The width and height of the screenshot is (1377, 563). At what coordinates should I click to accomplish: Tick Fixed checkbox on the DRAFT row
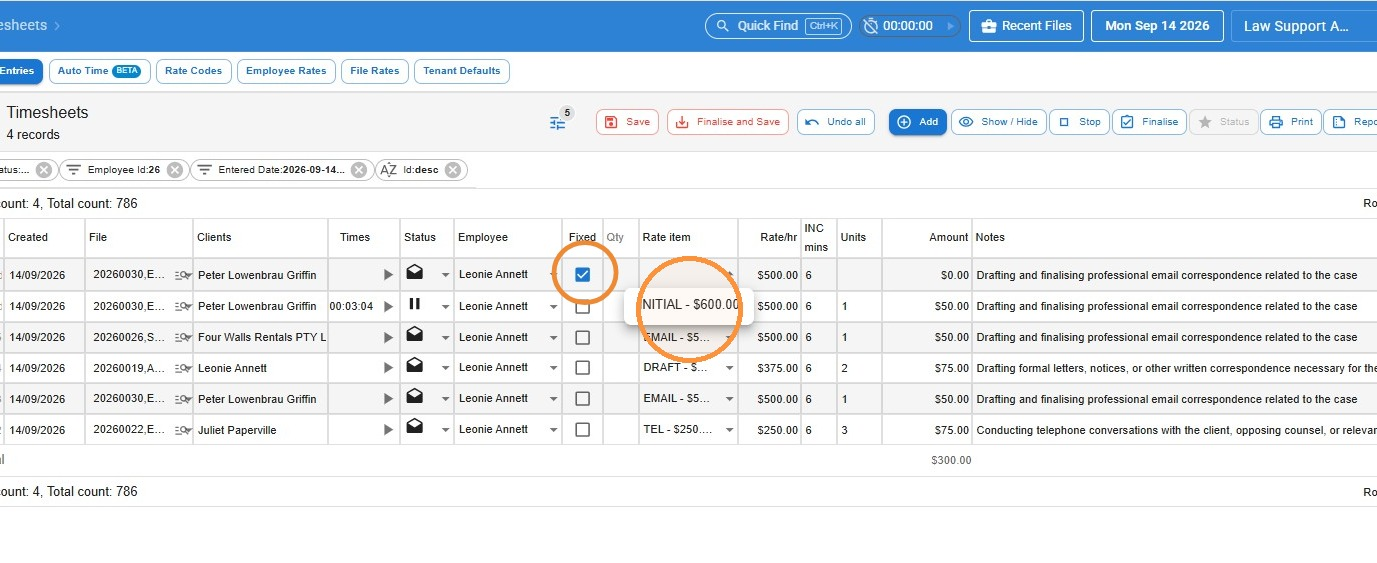(582, 368)
